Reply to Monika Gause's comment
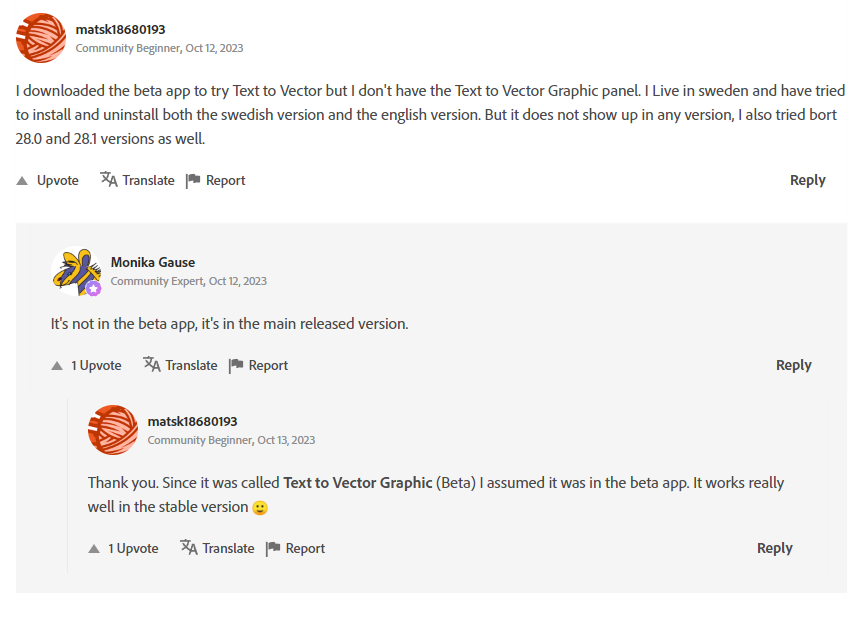Image resolution: width=868 pixels, height=623 pixels. 793,365
